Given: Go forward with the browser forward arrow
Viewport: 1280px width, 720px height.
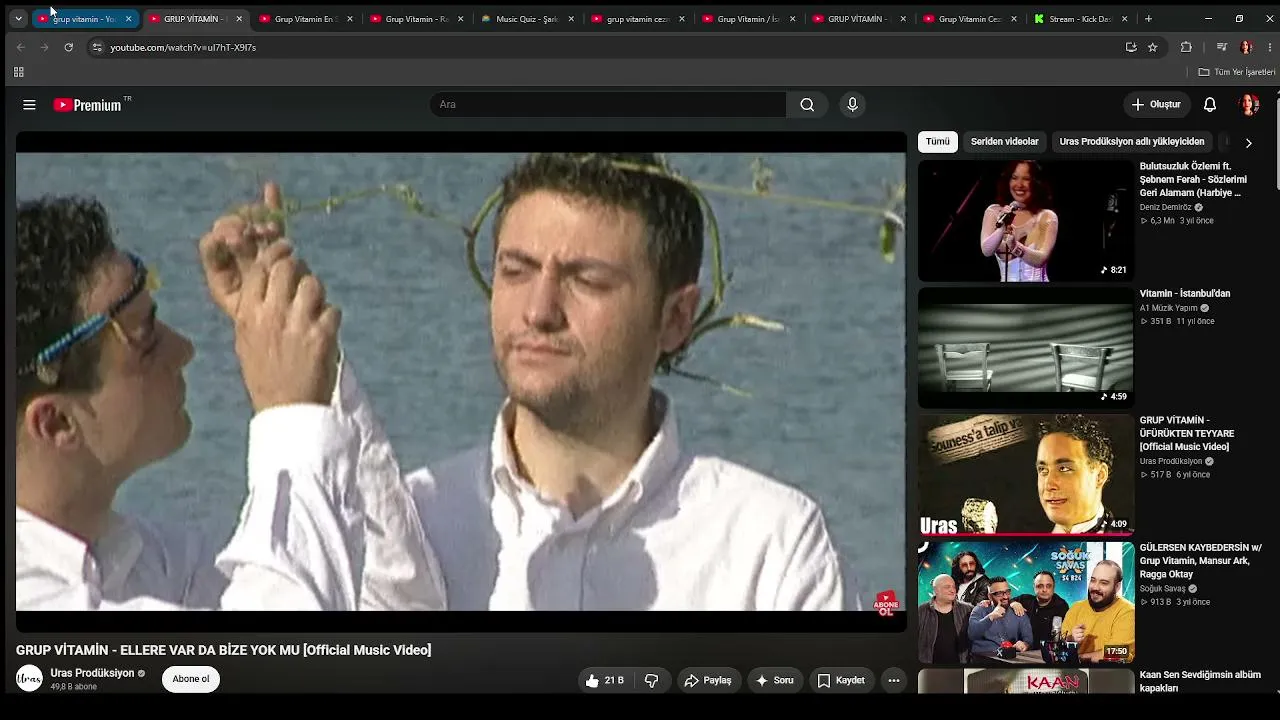Looking at the screenshot, I should pyautogui.click(x=44, y=47).
